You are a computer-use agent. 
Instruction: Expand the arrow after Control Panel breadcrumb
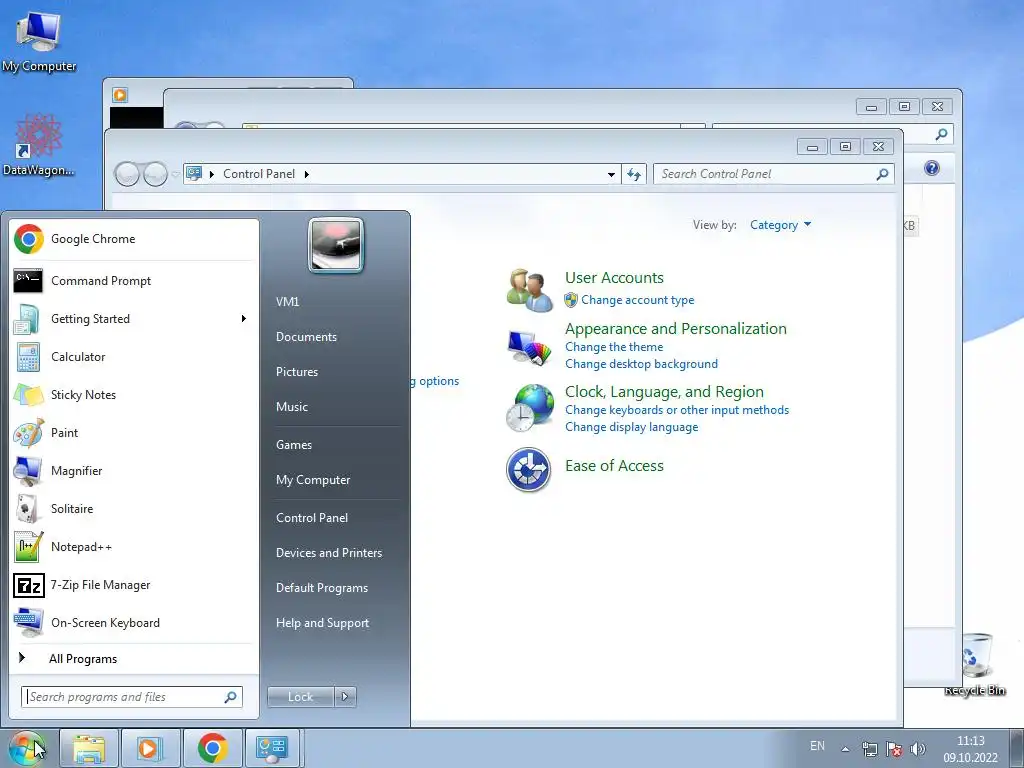click(306, 174)
